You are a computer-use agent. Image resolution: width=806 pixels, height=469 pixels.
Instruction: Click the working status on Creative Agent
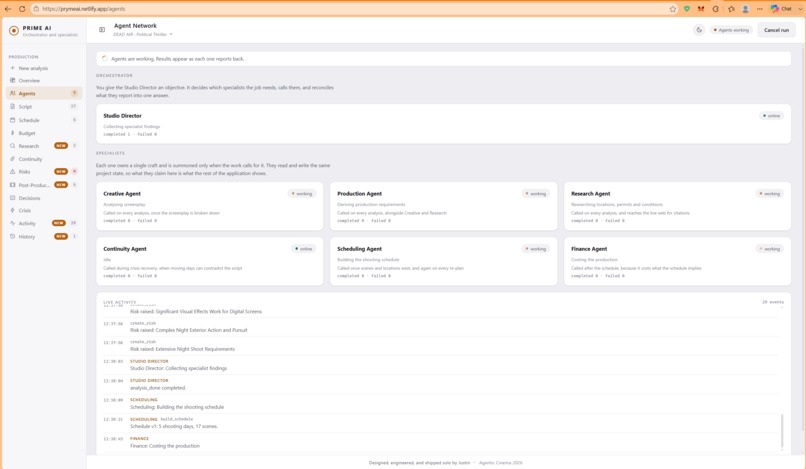coord(302,193)
